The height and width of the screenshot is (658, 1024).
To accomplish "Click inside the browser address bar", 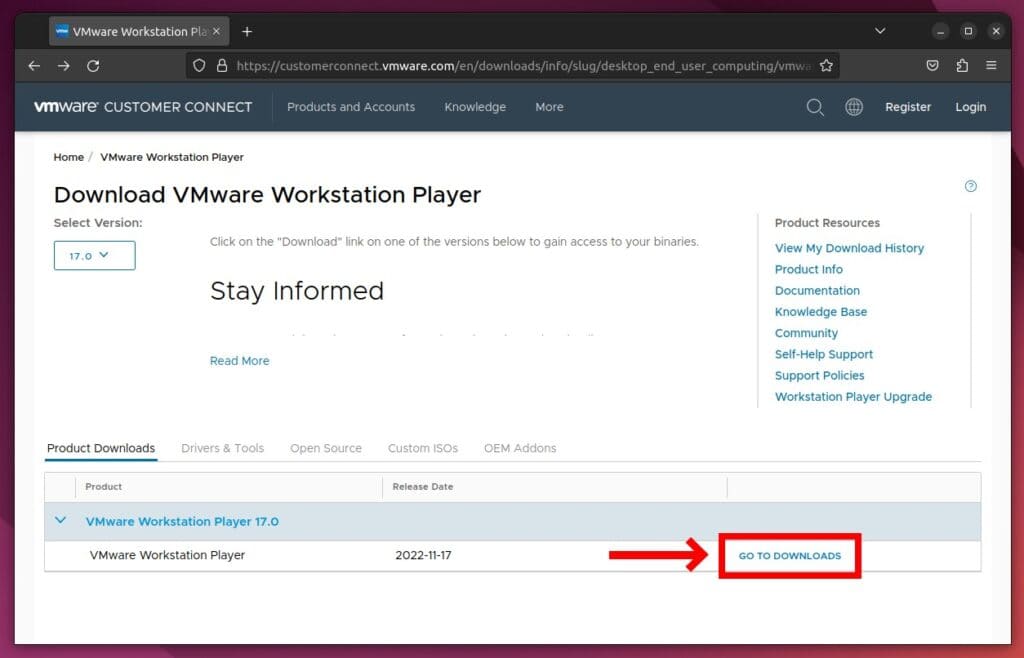I will click(x=500, y=64).
